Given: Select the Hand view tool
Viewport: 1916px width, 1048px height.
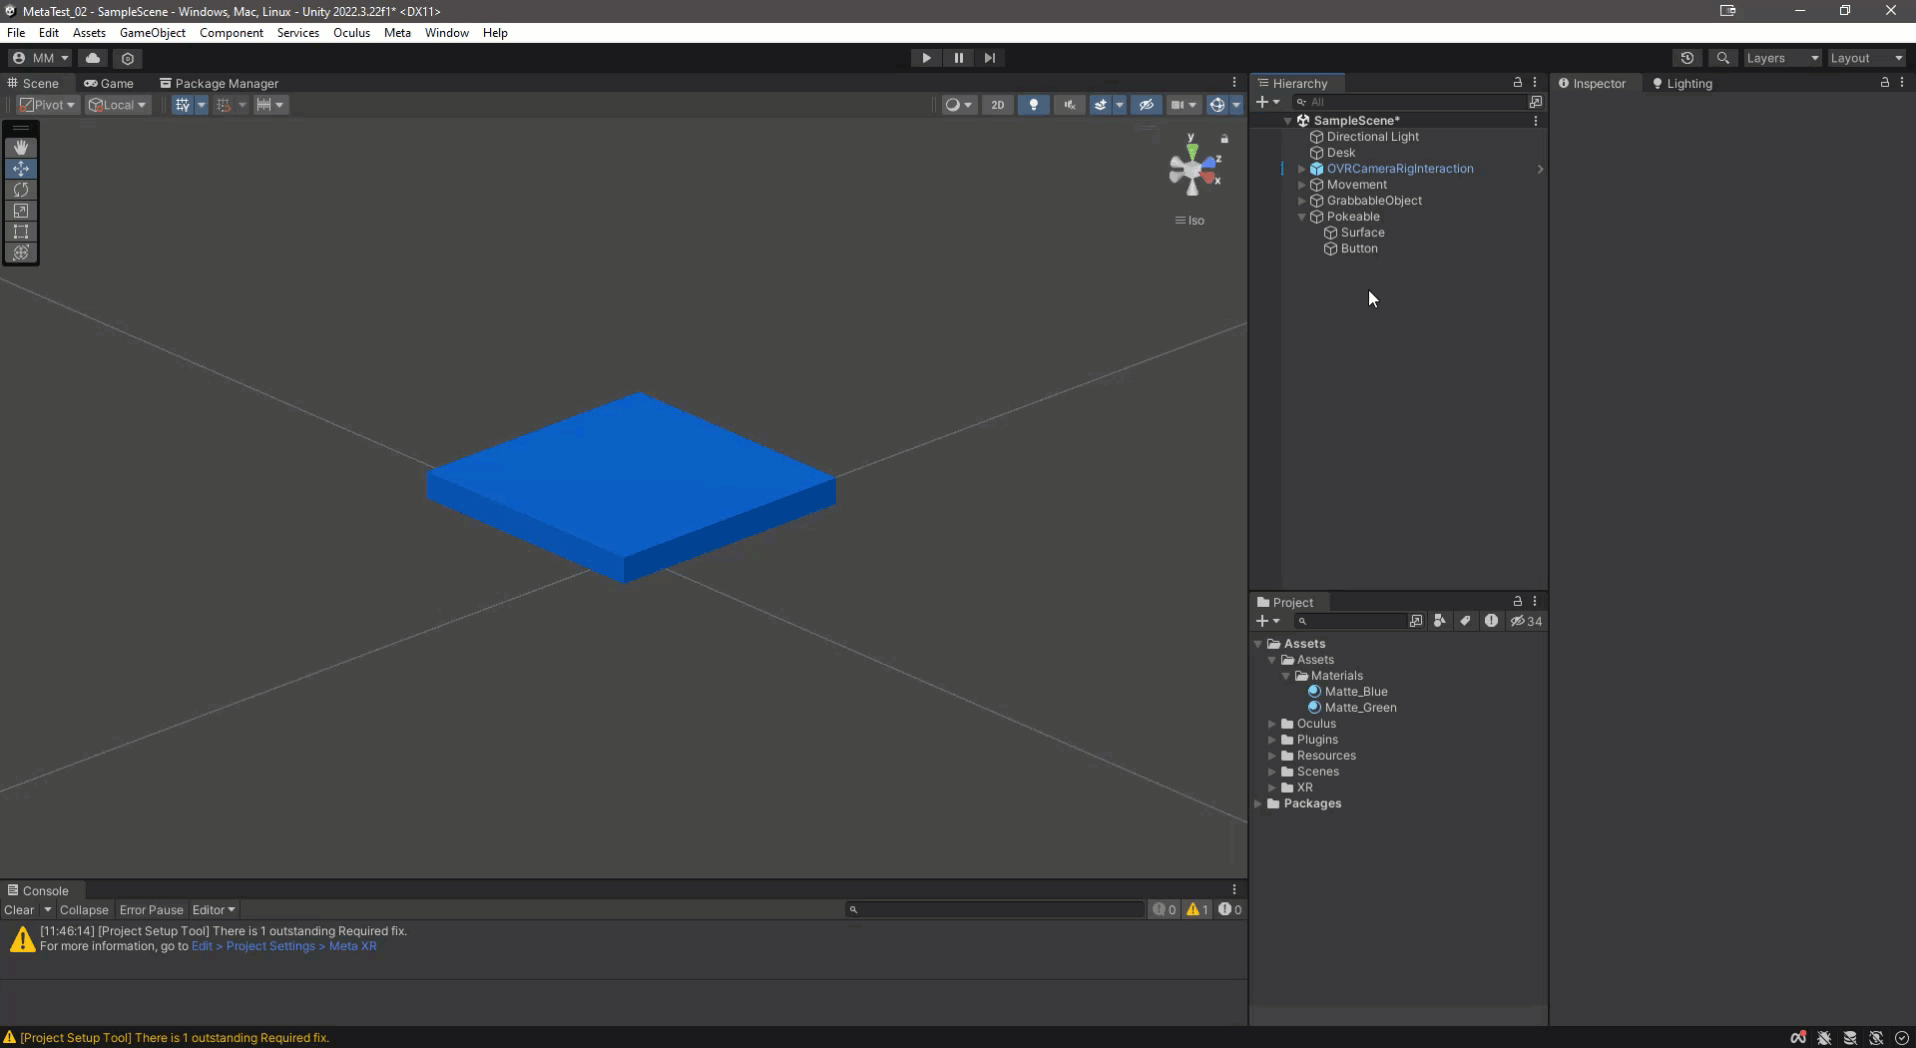Looking at the screenshot, I should pos(21,147).
